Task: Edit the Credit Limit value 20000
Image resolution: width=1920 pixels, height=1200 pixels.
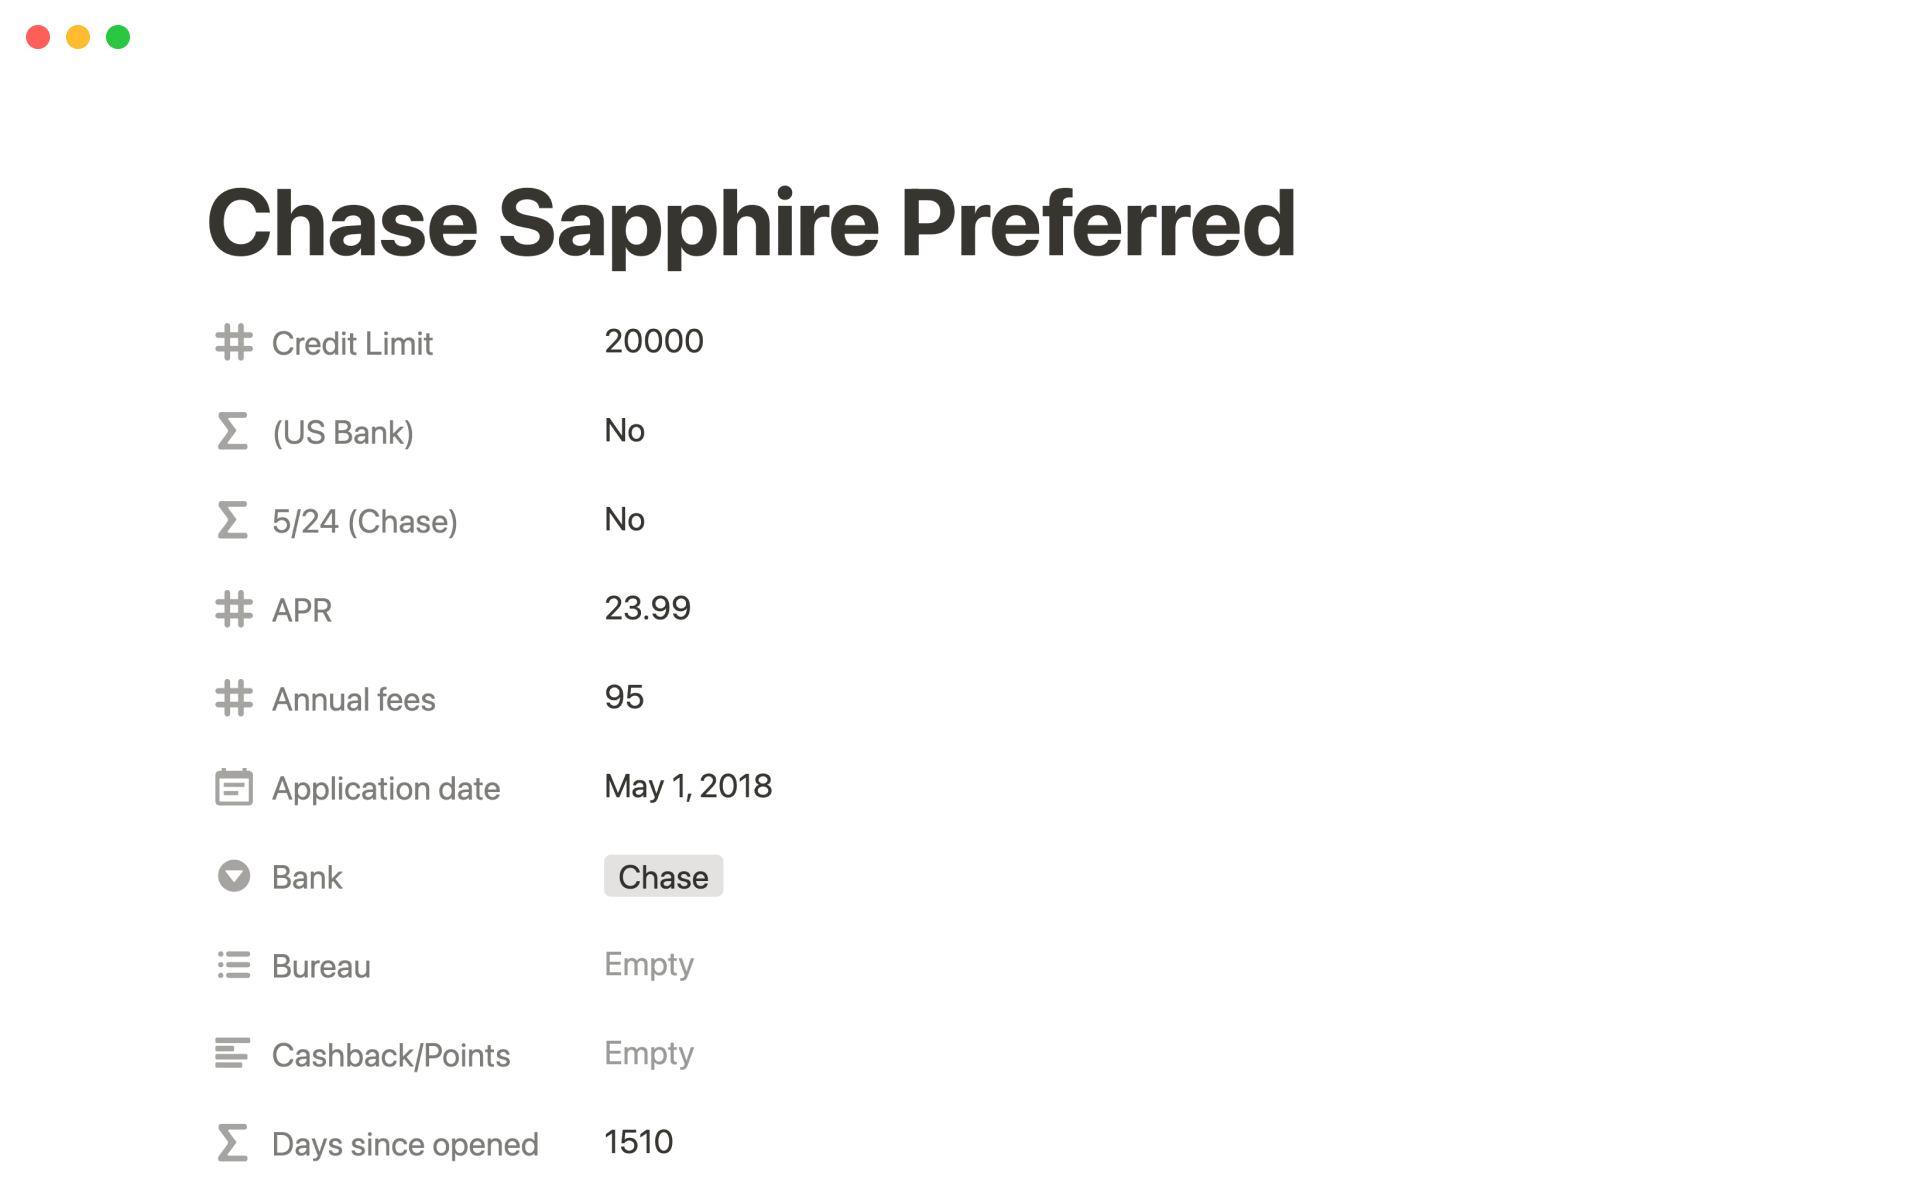Action: [654, 342]
